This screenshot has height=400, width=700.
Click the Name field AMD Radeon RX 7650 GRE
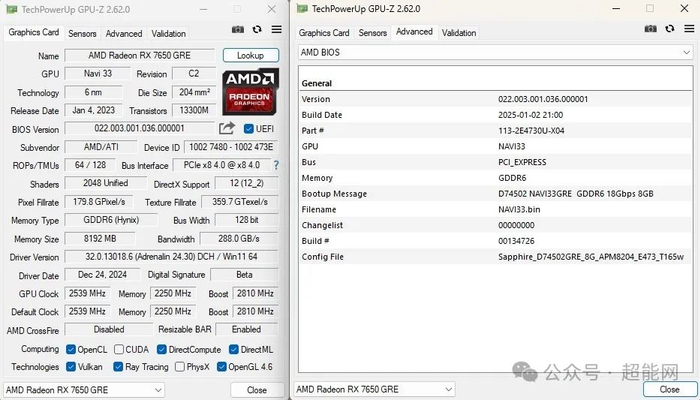140,55
